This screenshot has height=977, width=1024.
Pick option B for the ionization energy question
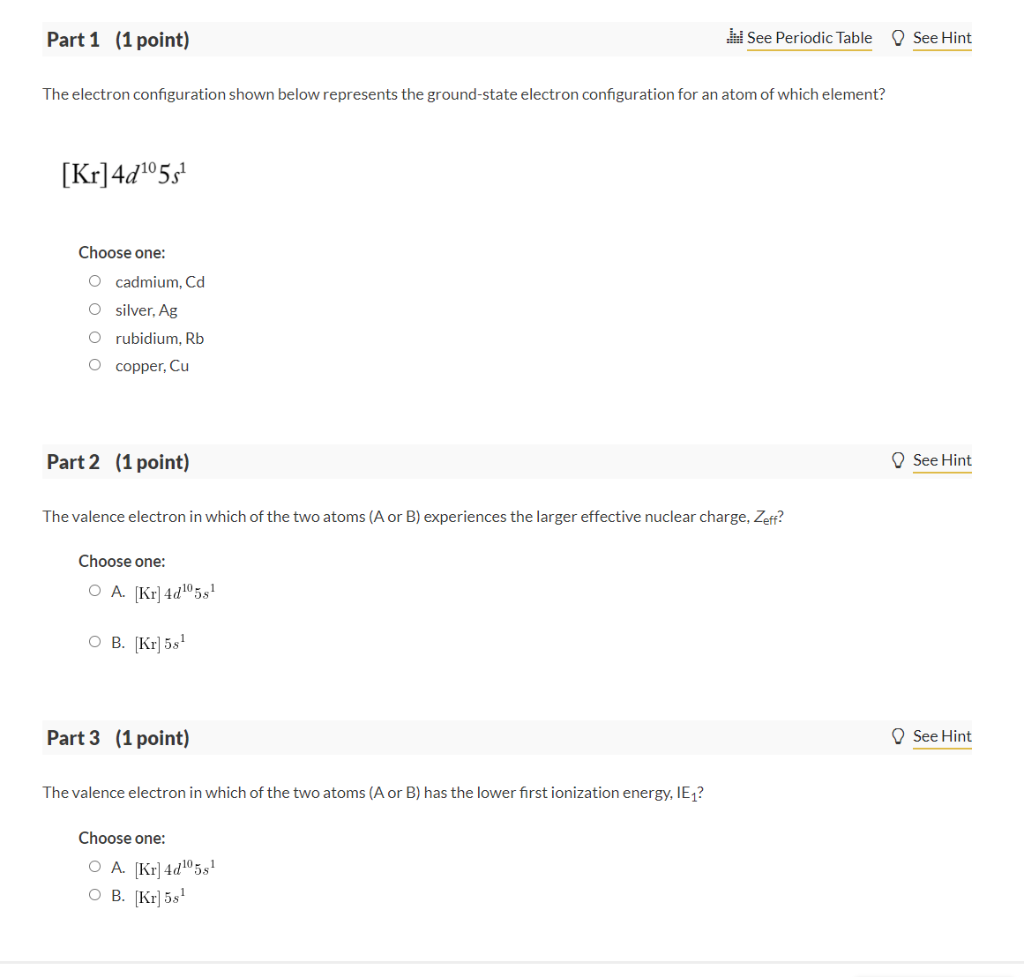pyautogui.click(x=93, y=893)
